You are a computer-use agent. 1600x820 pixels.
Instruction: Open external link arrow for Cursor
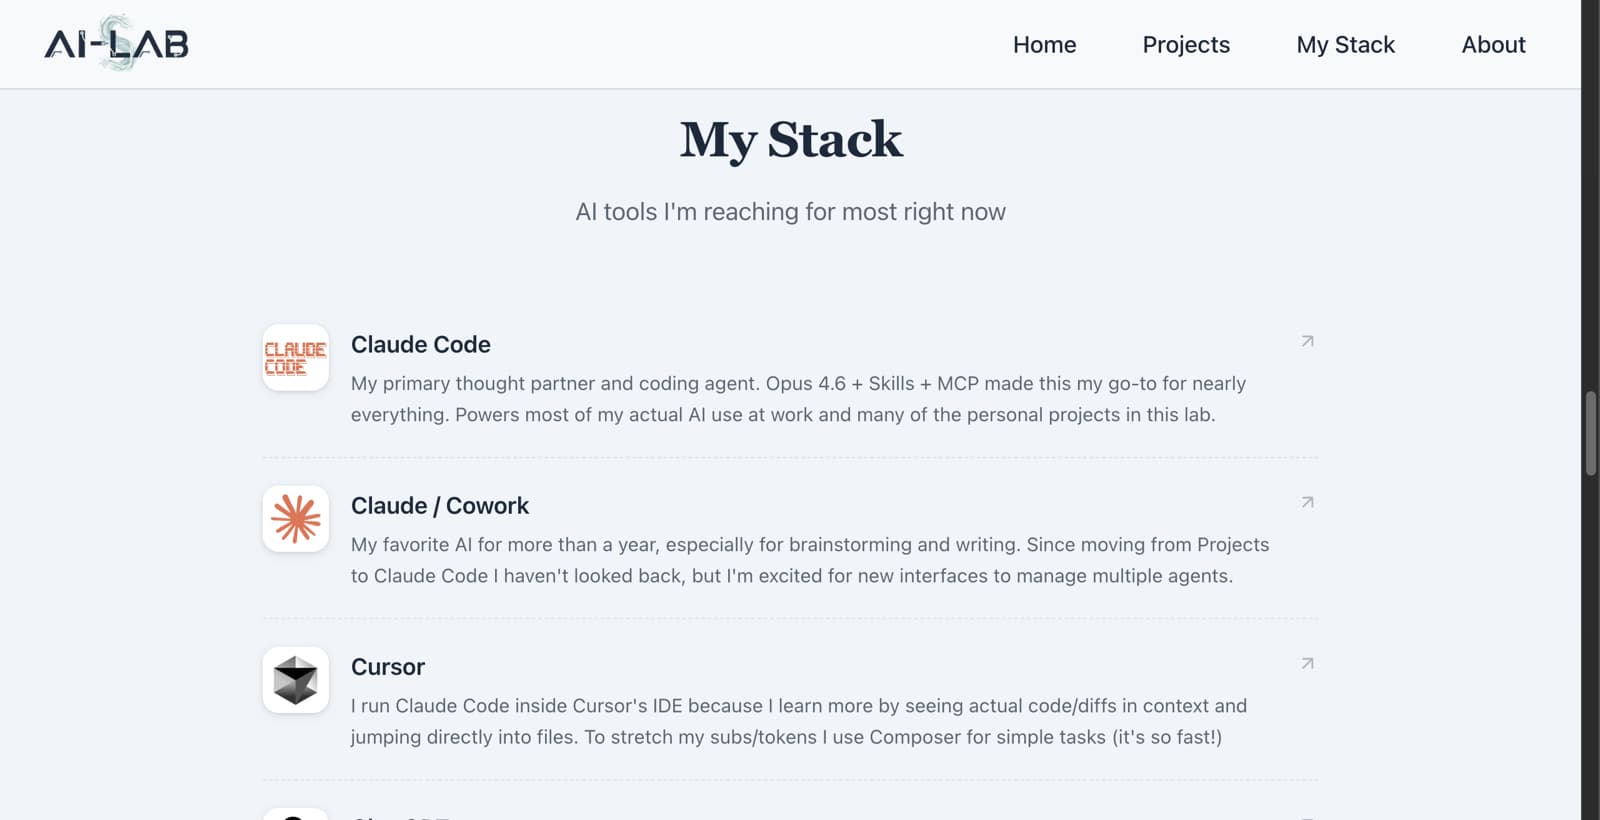point(1307,663)
